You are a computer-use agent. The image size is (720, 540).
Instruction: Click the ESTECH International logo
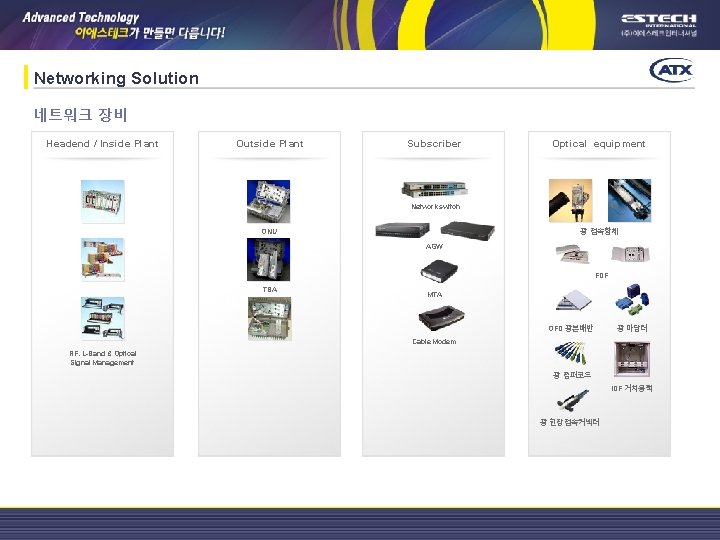pos(659,25)
